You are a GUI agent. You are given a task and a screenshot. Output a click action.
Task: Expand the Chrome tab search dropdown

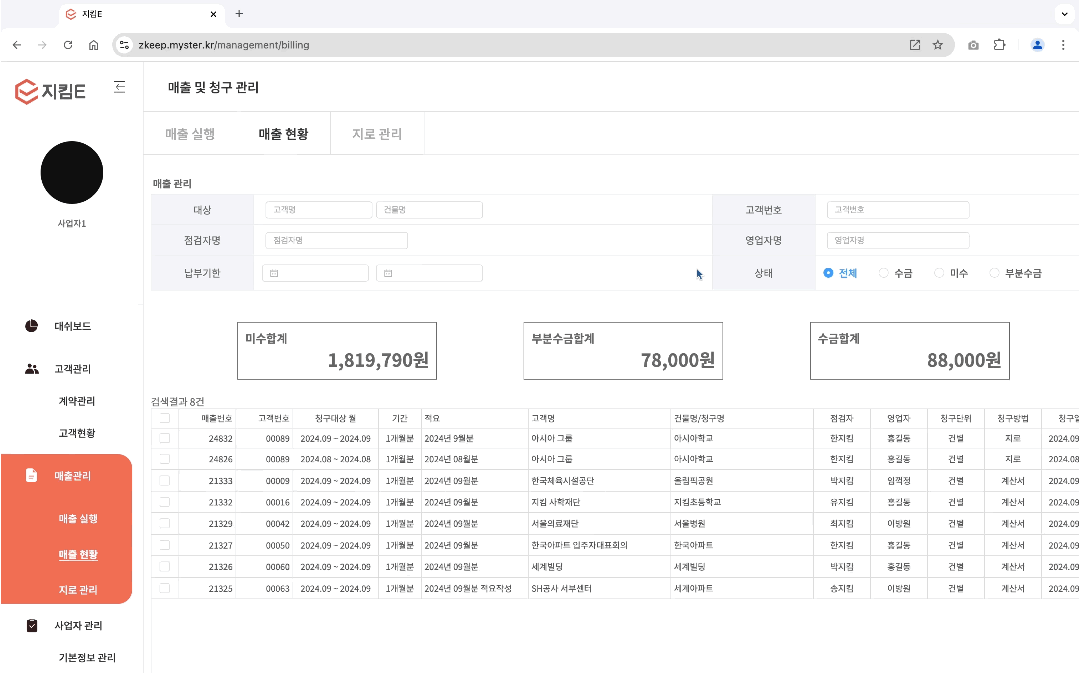(1063, 14)
